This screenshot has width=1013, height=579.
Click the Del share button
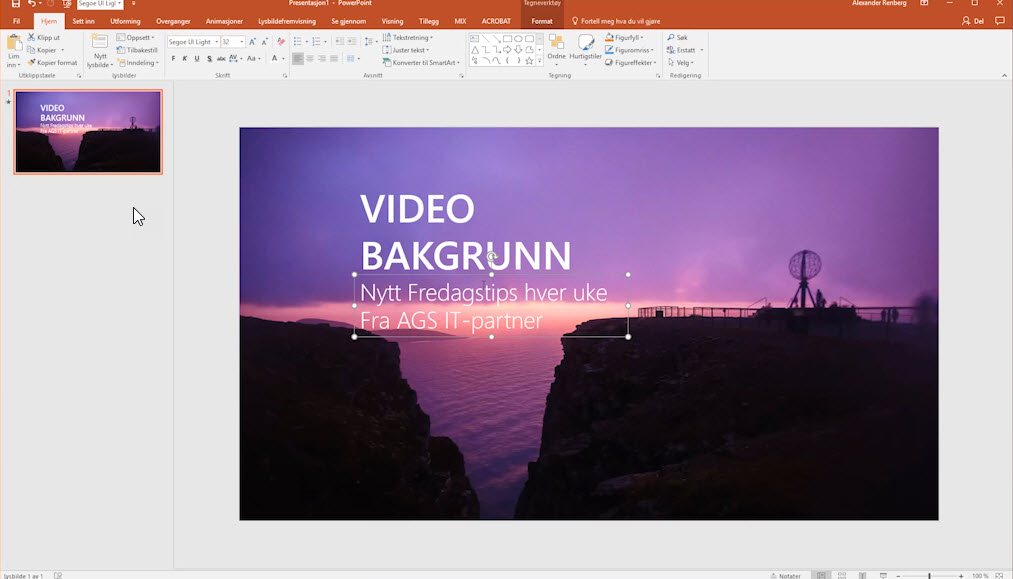click(973, 21)
